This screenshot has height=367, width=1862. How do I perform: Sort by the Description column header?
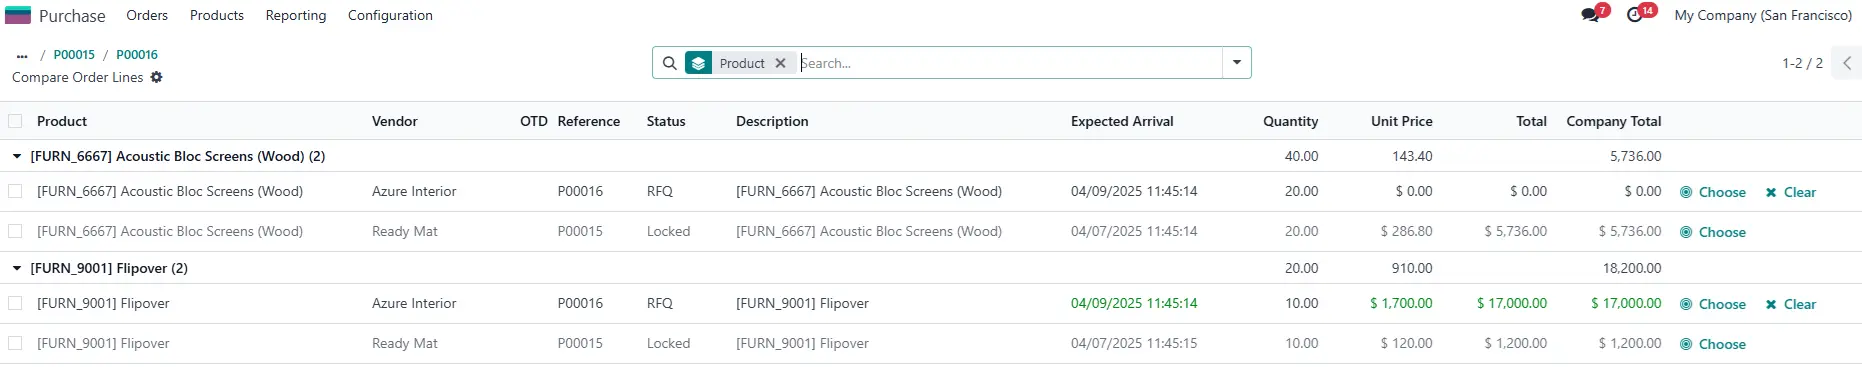(772, 121)
